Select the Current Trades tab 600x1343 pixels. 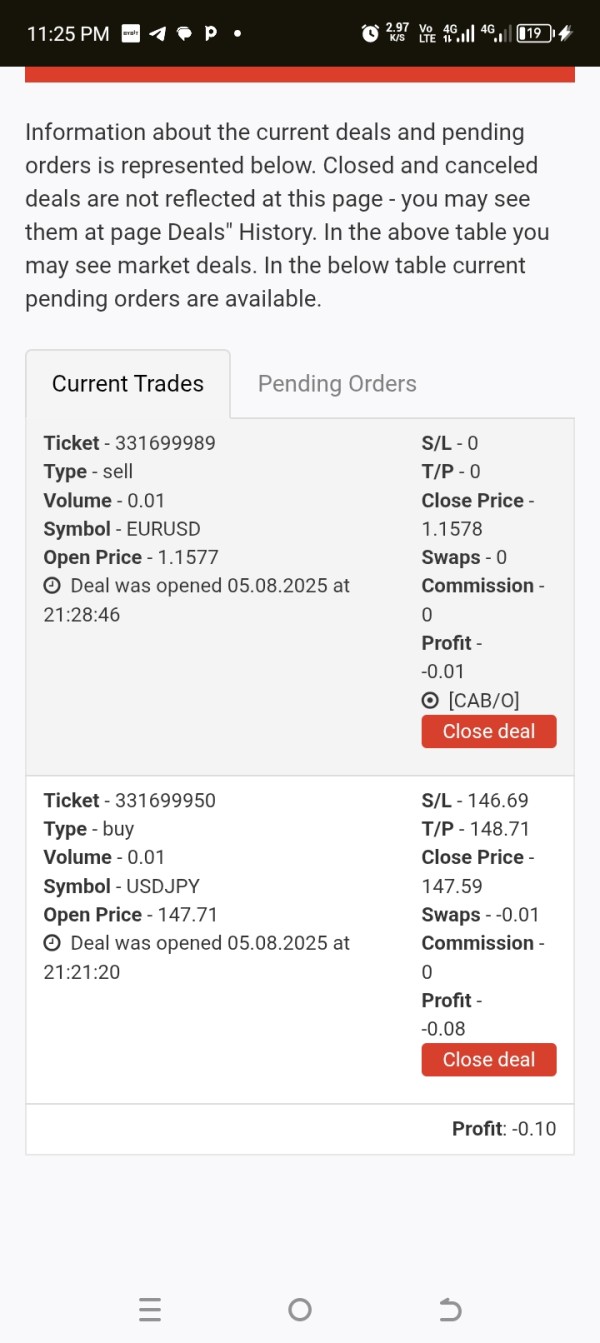[128, 384]
